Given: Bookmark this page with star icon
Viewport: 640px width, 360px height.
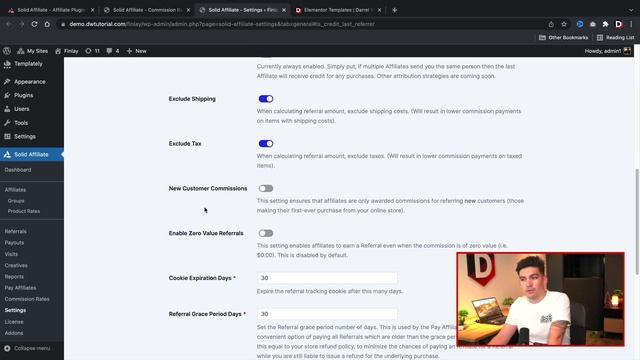Looking at the screenshot, I should pos(564,24).
